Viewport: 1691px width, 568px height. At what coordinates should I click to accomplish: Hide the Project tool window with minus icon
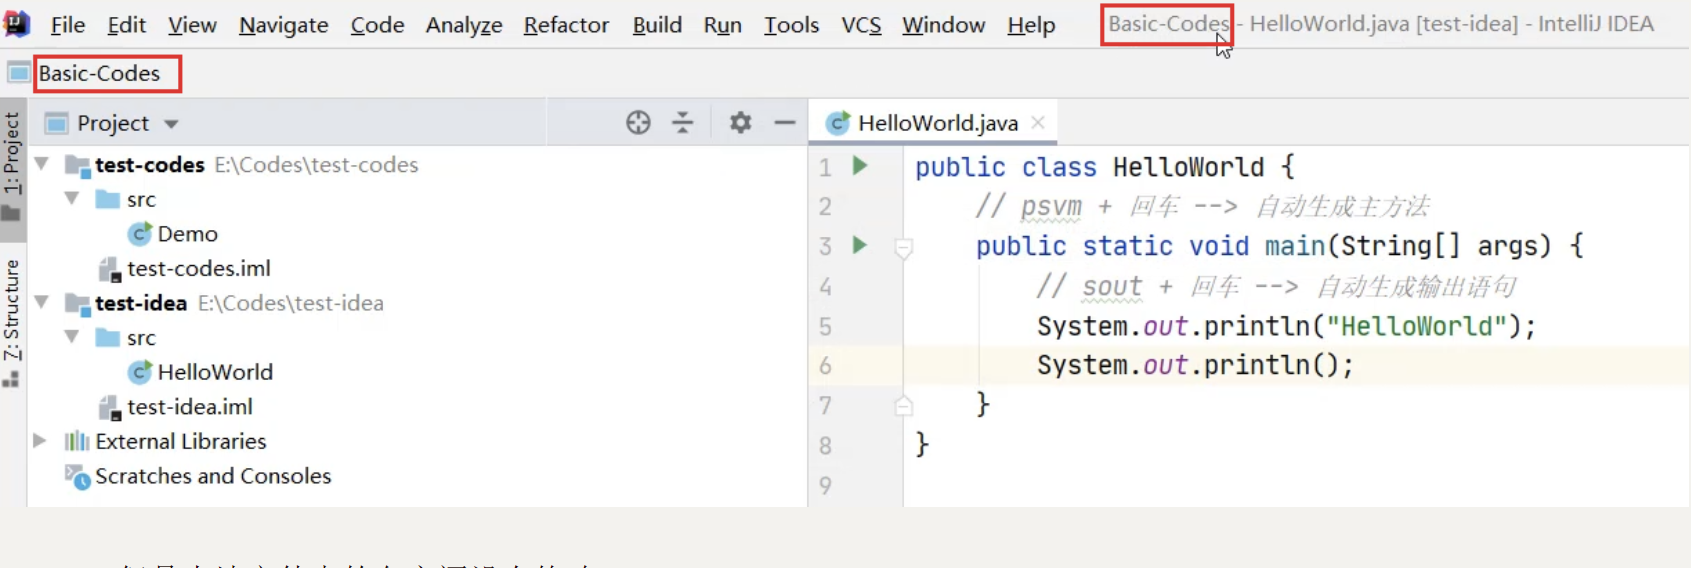[x=785, y=122]
